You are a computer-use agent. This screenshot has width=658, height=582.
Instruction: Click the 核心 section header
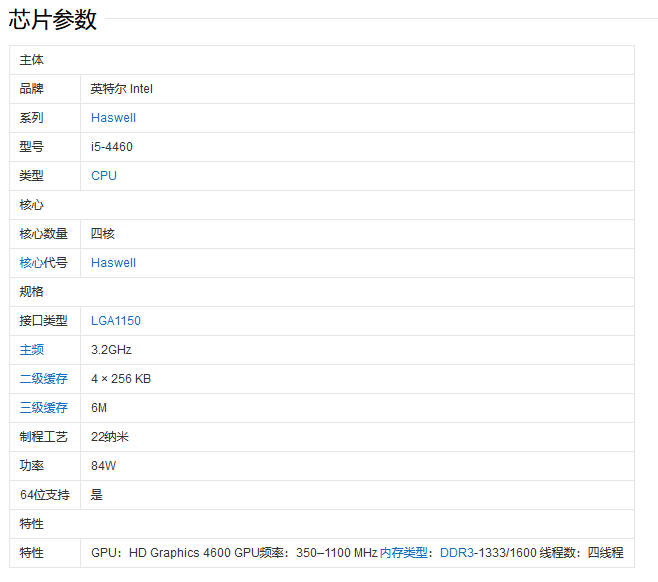[x=31, y=205]
